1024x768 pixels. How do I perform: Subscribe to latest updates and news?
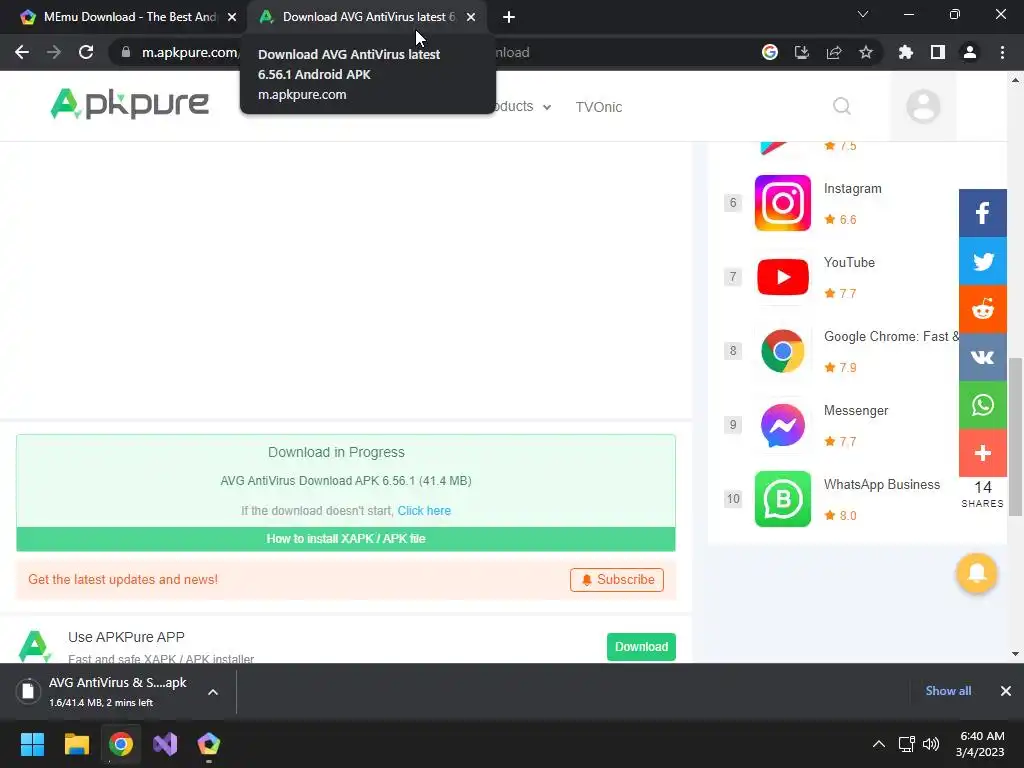[616, 580]
